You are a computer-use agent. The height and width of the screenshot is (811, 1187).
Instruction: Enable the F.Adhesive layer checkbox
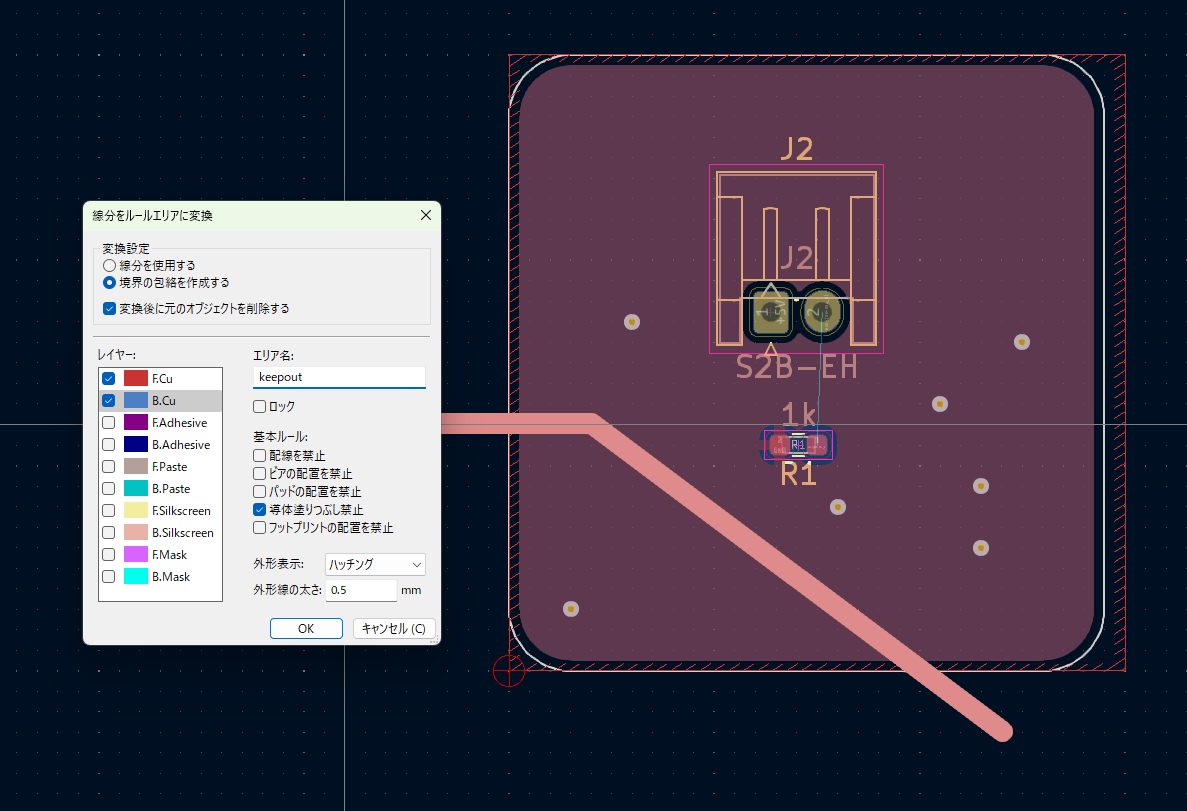click(109, 423)
